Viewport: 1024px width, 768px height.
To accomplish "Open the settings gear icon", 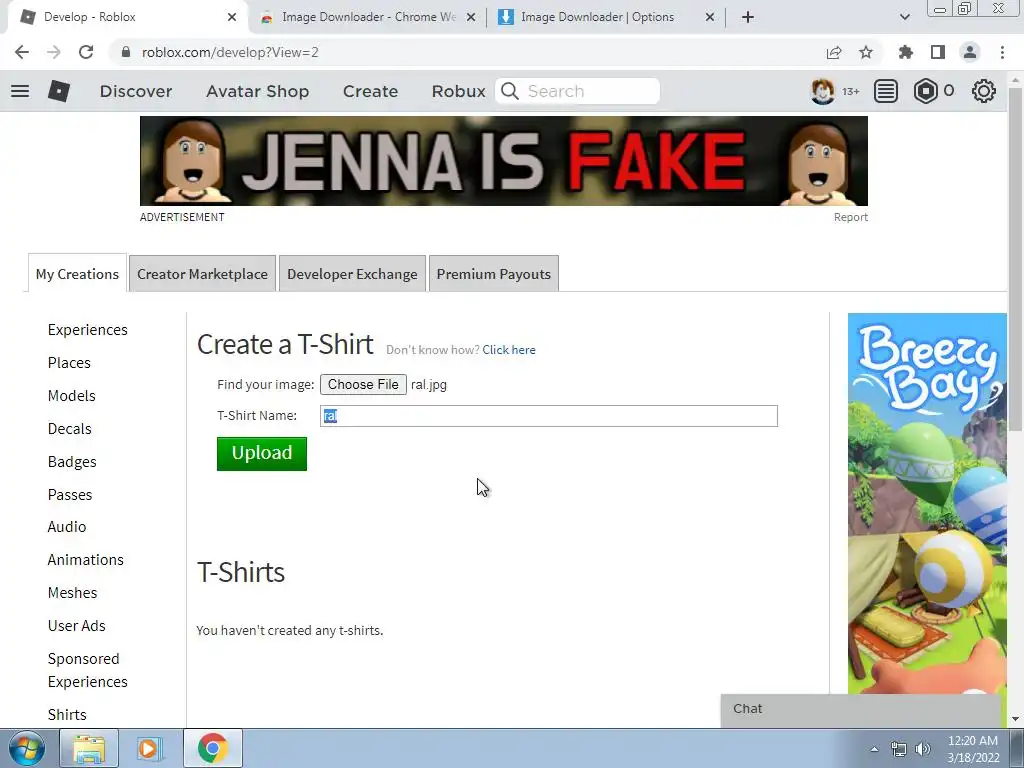I will coord(984,91).
